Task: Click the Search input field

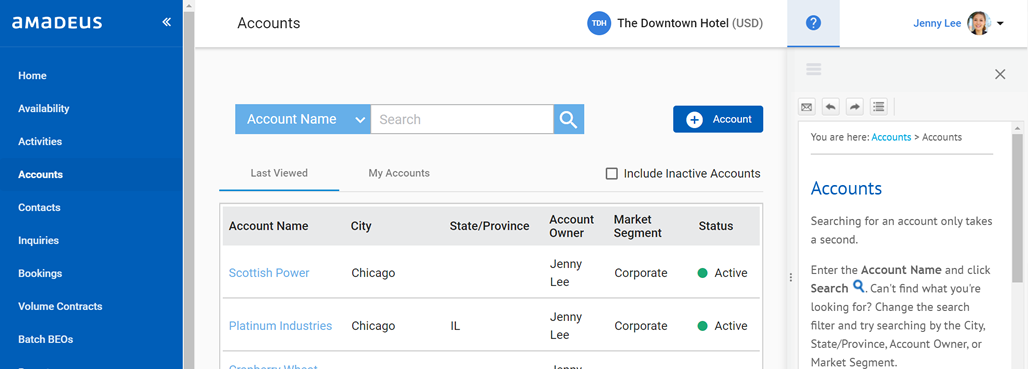Action: [462, 119]
